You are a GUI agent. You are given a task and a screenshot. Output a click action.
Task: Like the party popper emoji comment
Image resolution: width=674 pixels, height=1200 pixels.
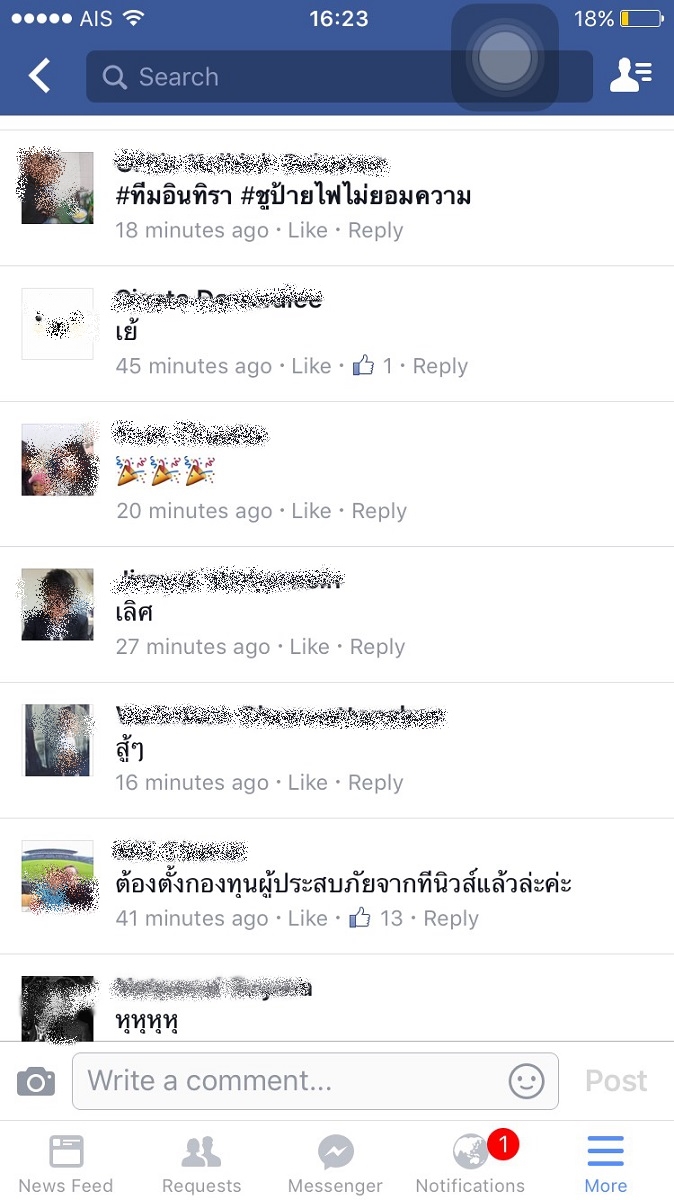(311, 511)
